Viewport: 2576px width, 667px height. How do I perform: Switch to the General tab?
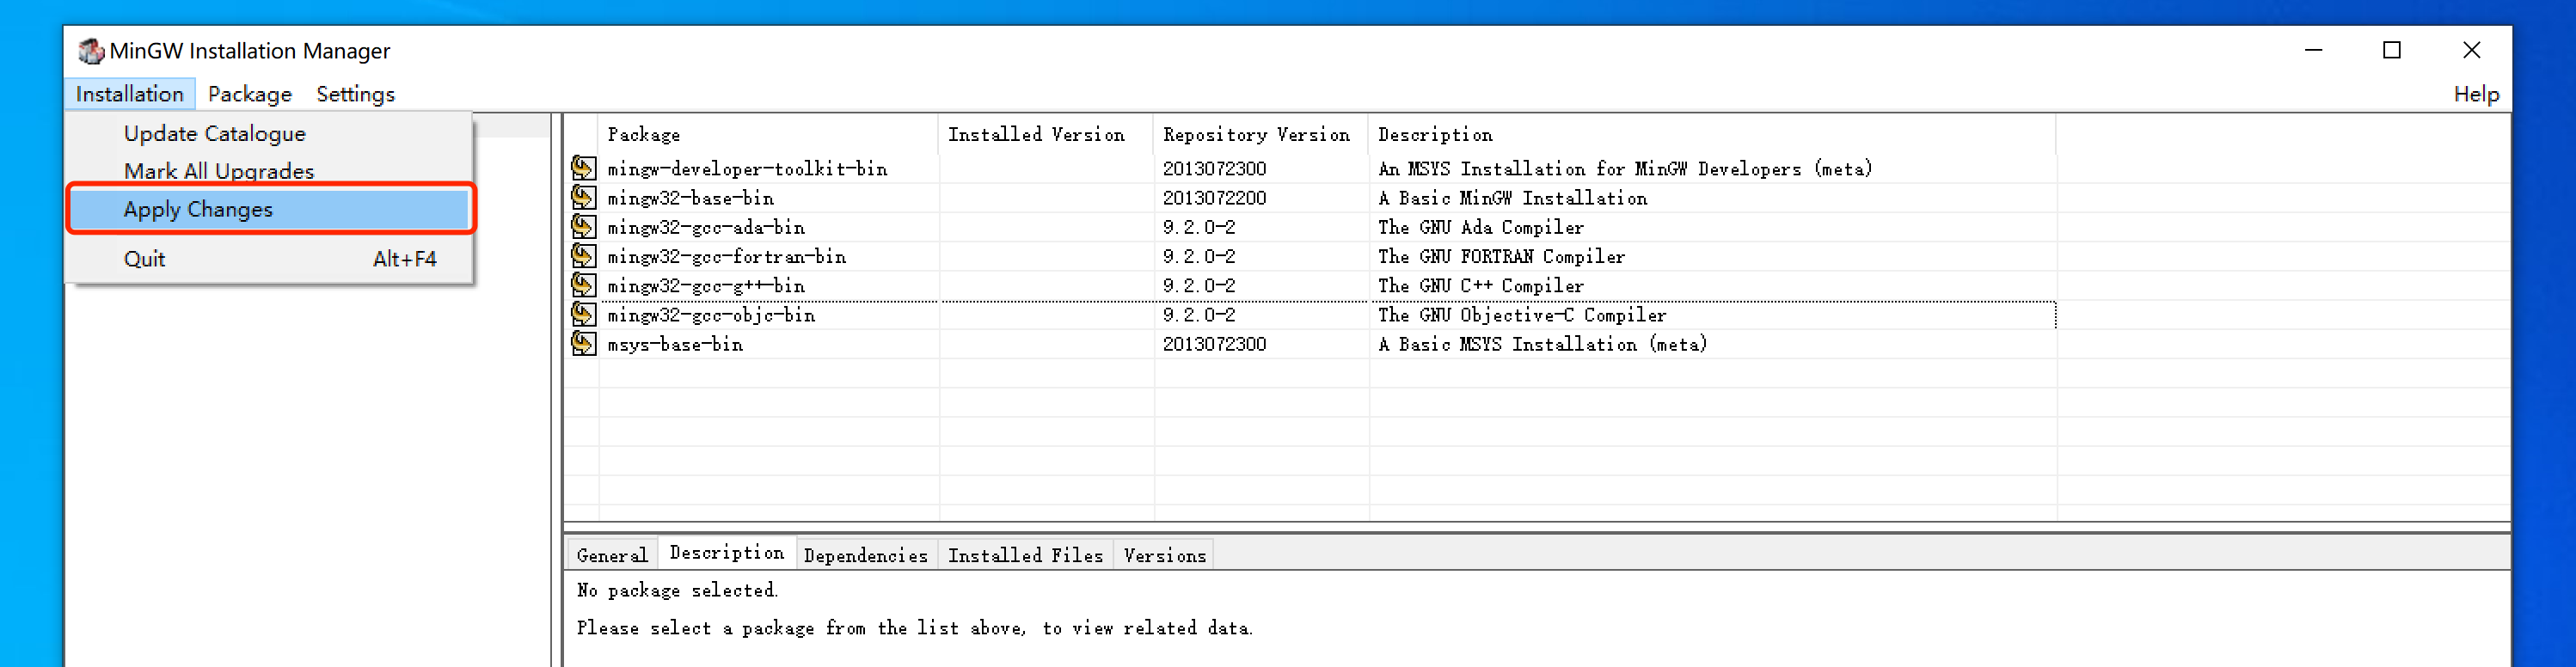click(x=612, y=555)
